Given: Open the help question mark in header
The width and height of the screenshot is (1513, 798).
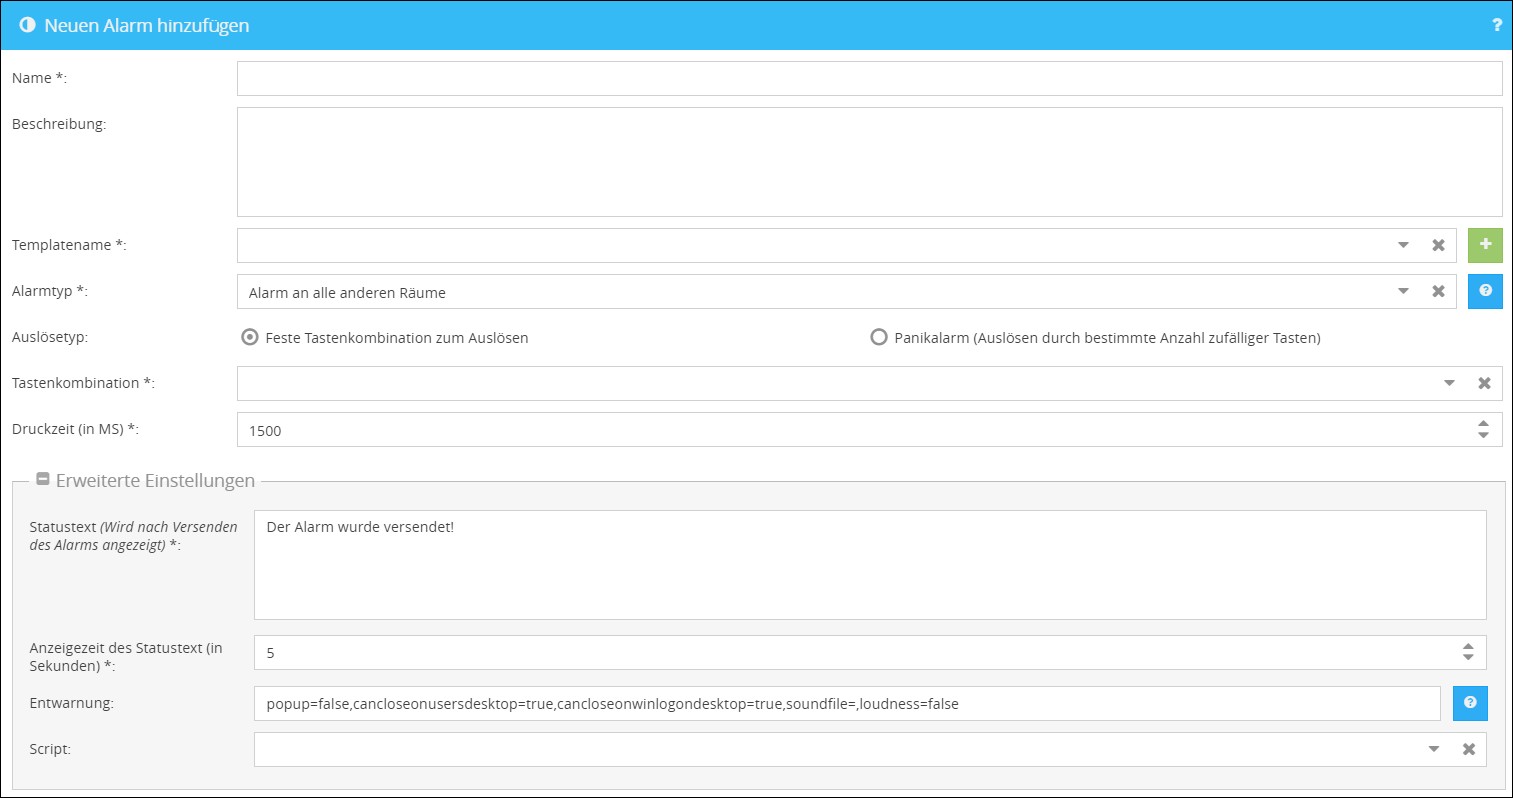Looking at the screenshot, I should pyautogui.click(x=1496, y=25).
